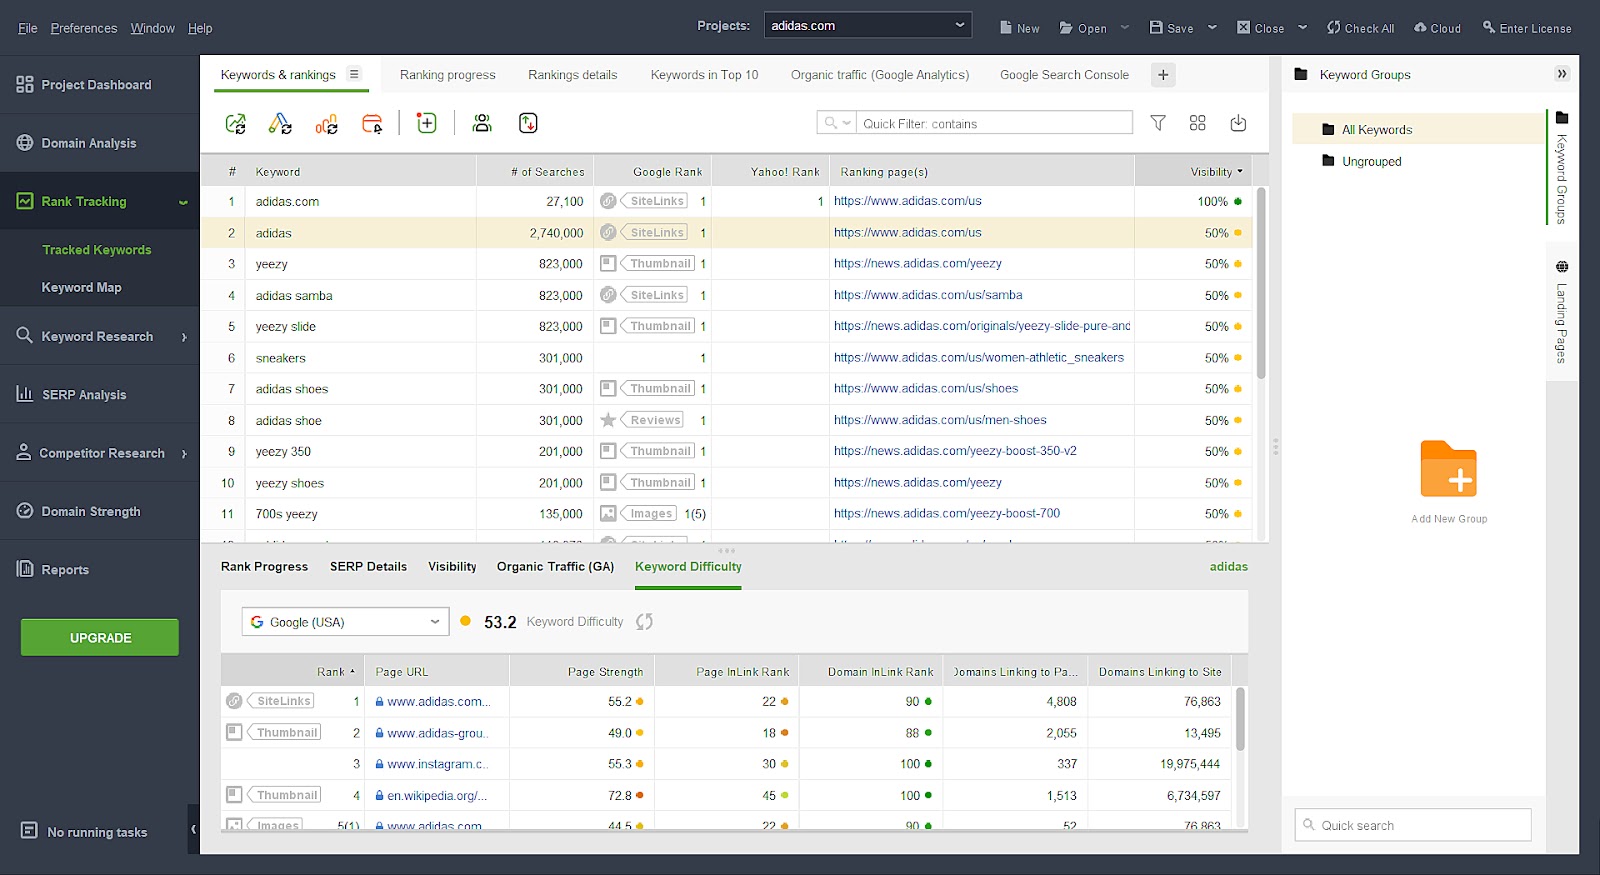Image resolution: width=1600 pixels, height=875 pixels.
Task: Click the Add New Group folder icon
Action: pos(1449,469)
